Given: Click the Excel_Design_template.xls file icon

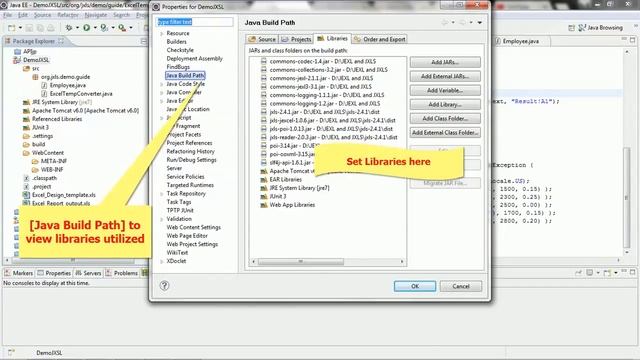Looking at the screenshot, I should [27, 195].
